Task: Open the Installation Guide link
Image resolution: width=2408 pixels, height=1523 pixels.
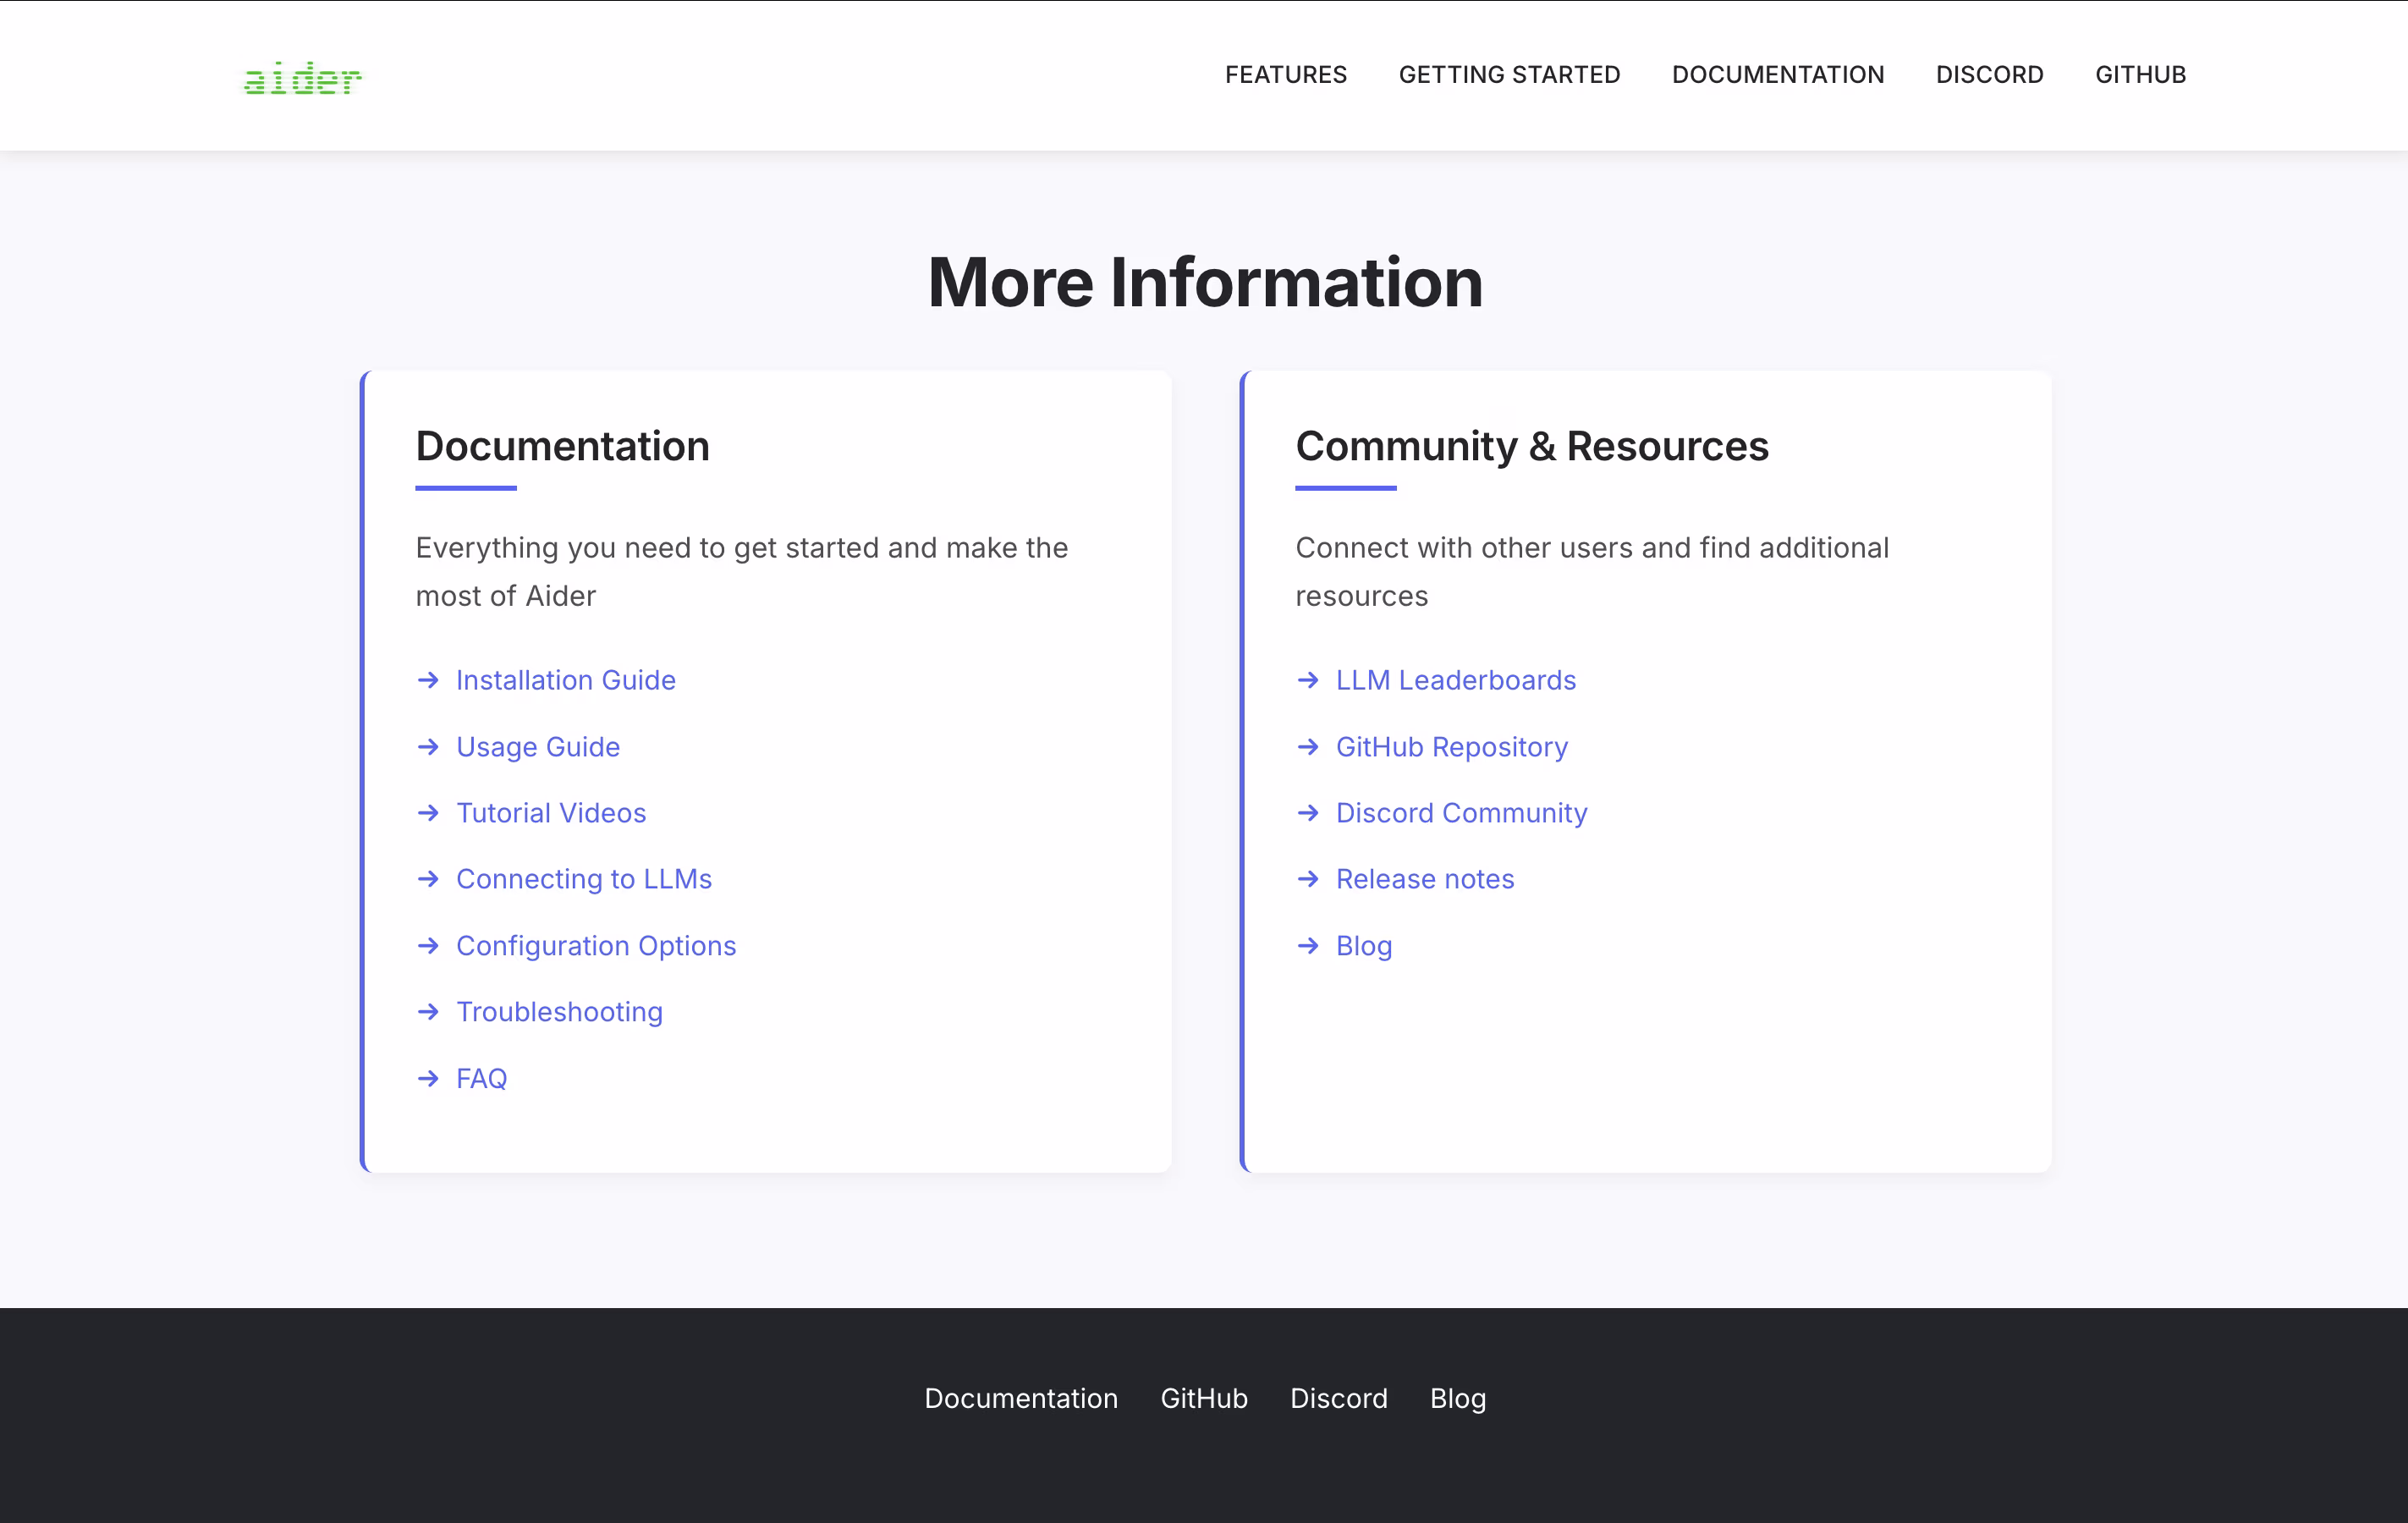Action: 565,680
